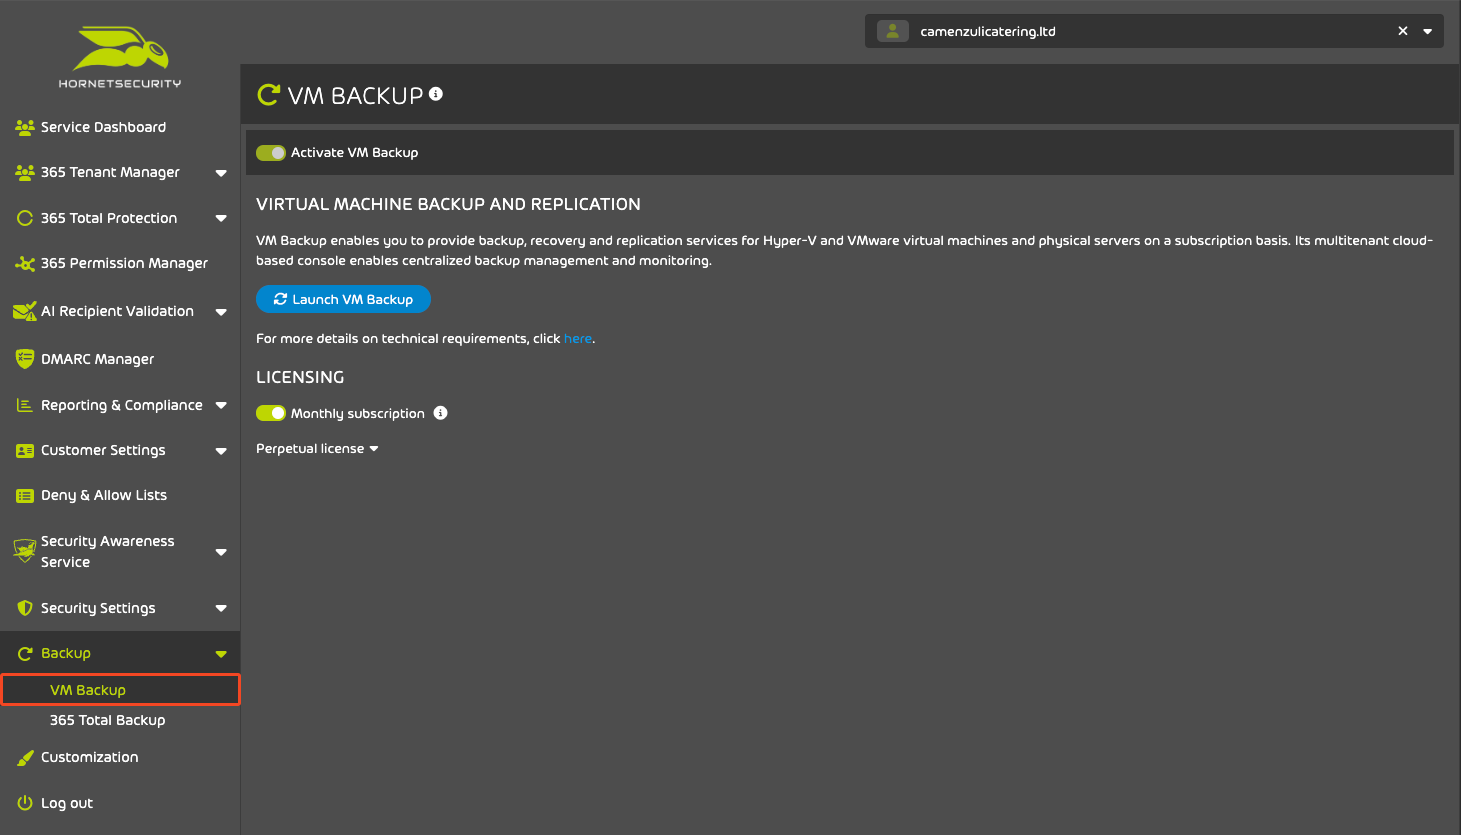Select VM Backup submenu item
Screen dimensions: 1461x835
120,690
